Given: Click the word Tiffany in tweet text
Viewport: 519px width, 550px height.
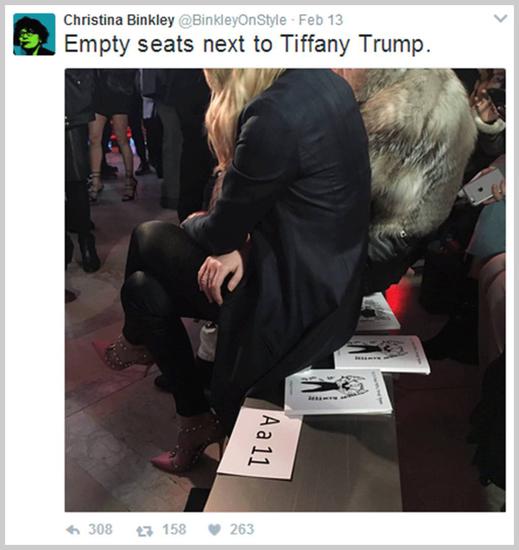Looking at the screenshot, I should (x=315, y=45).
